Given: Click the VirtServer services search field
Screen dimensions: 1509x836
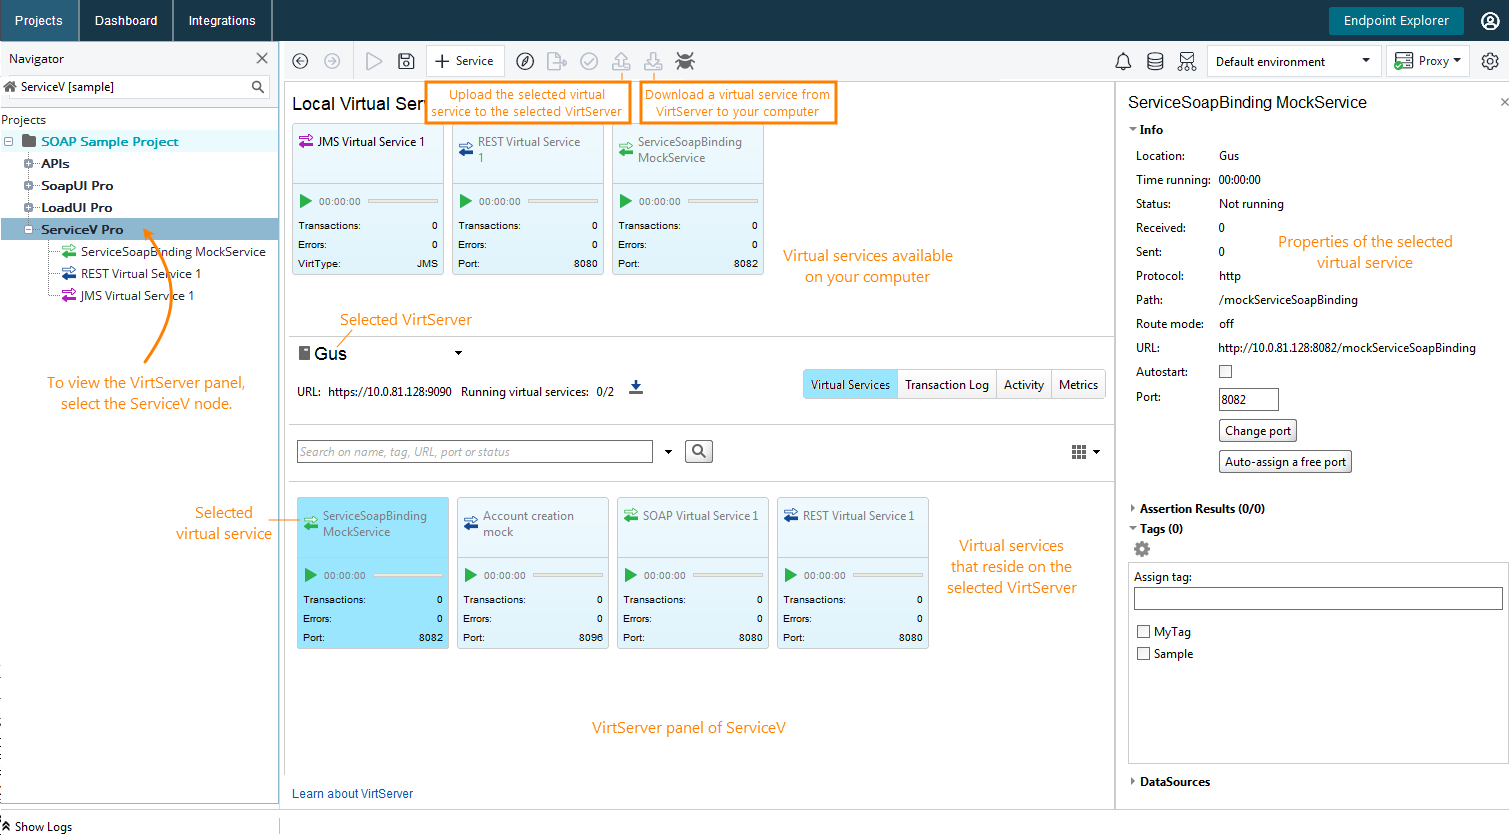Looking at the screenshot, I should pos(475,451).
